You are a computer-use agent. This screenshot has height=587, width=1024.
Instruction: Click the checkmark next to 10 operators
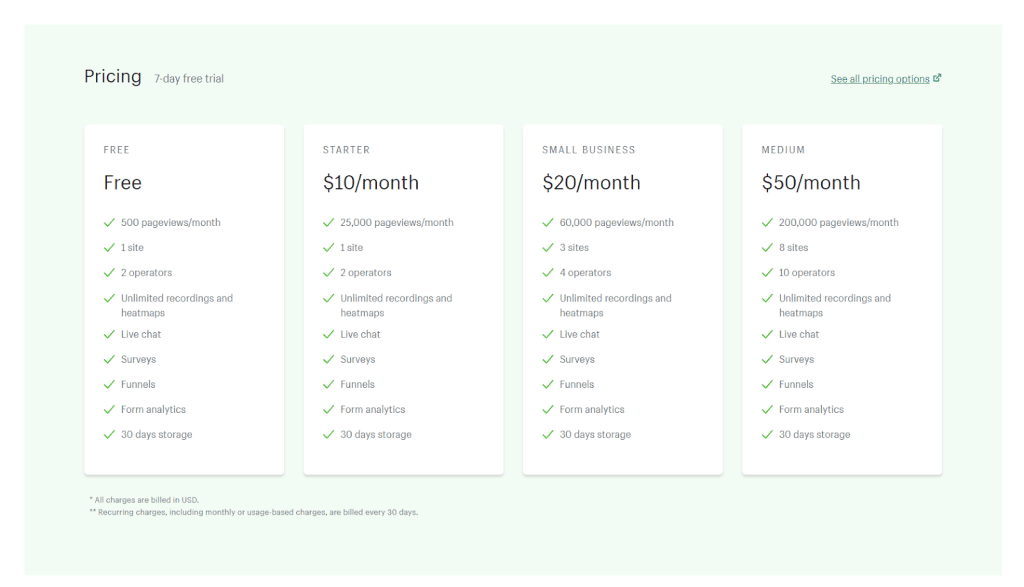coord(767,273)
